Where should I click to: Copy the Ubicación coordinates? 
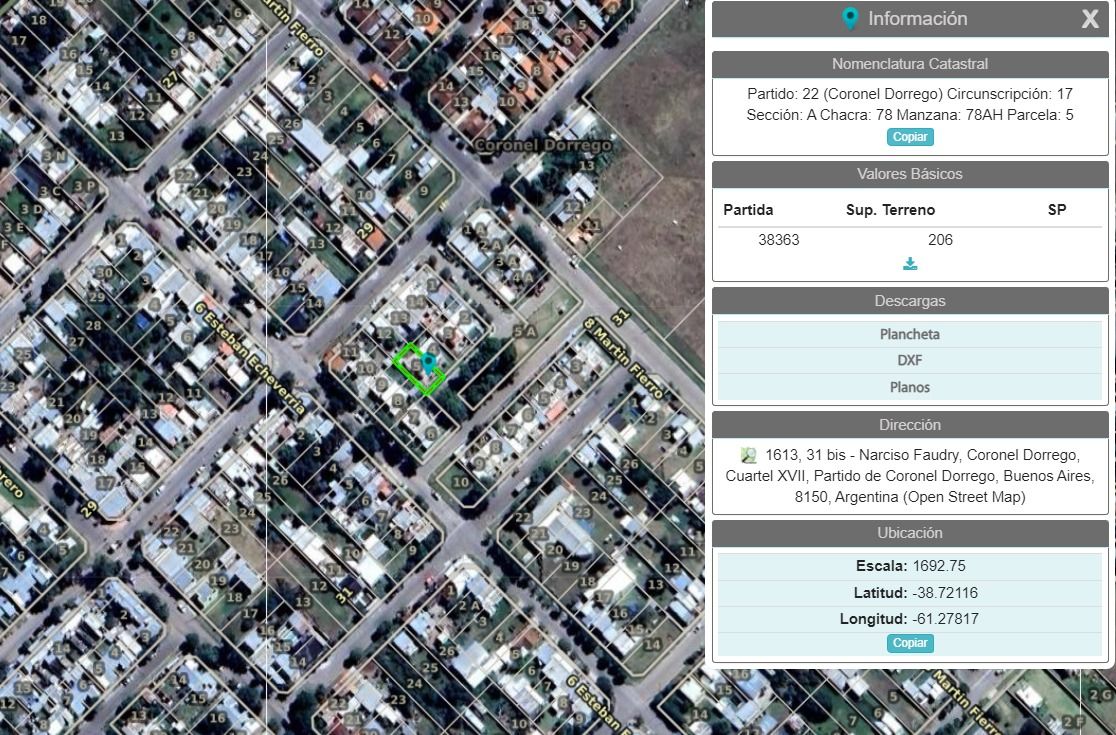[910, 643]
